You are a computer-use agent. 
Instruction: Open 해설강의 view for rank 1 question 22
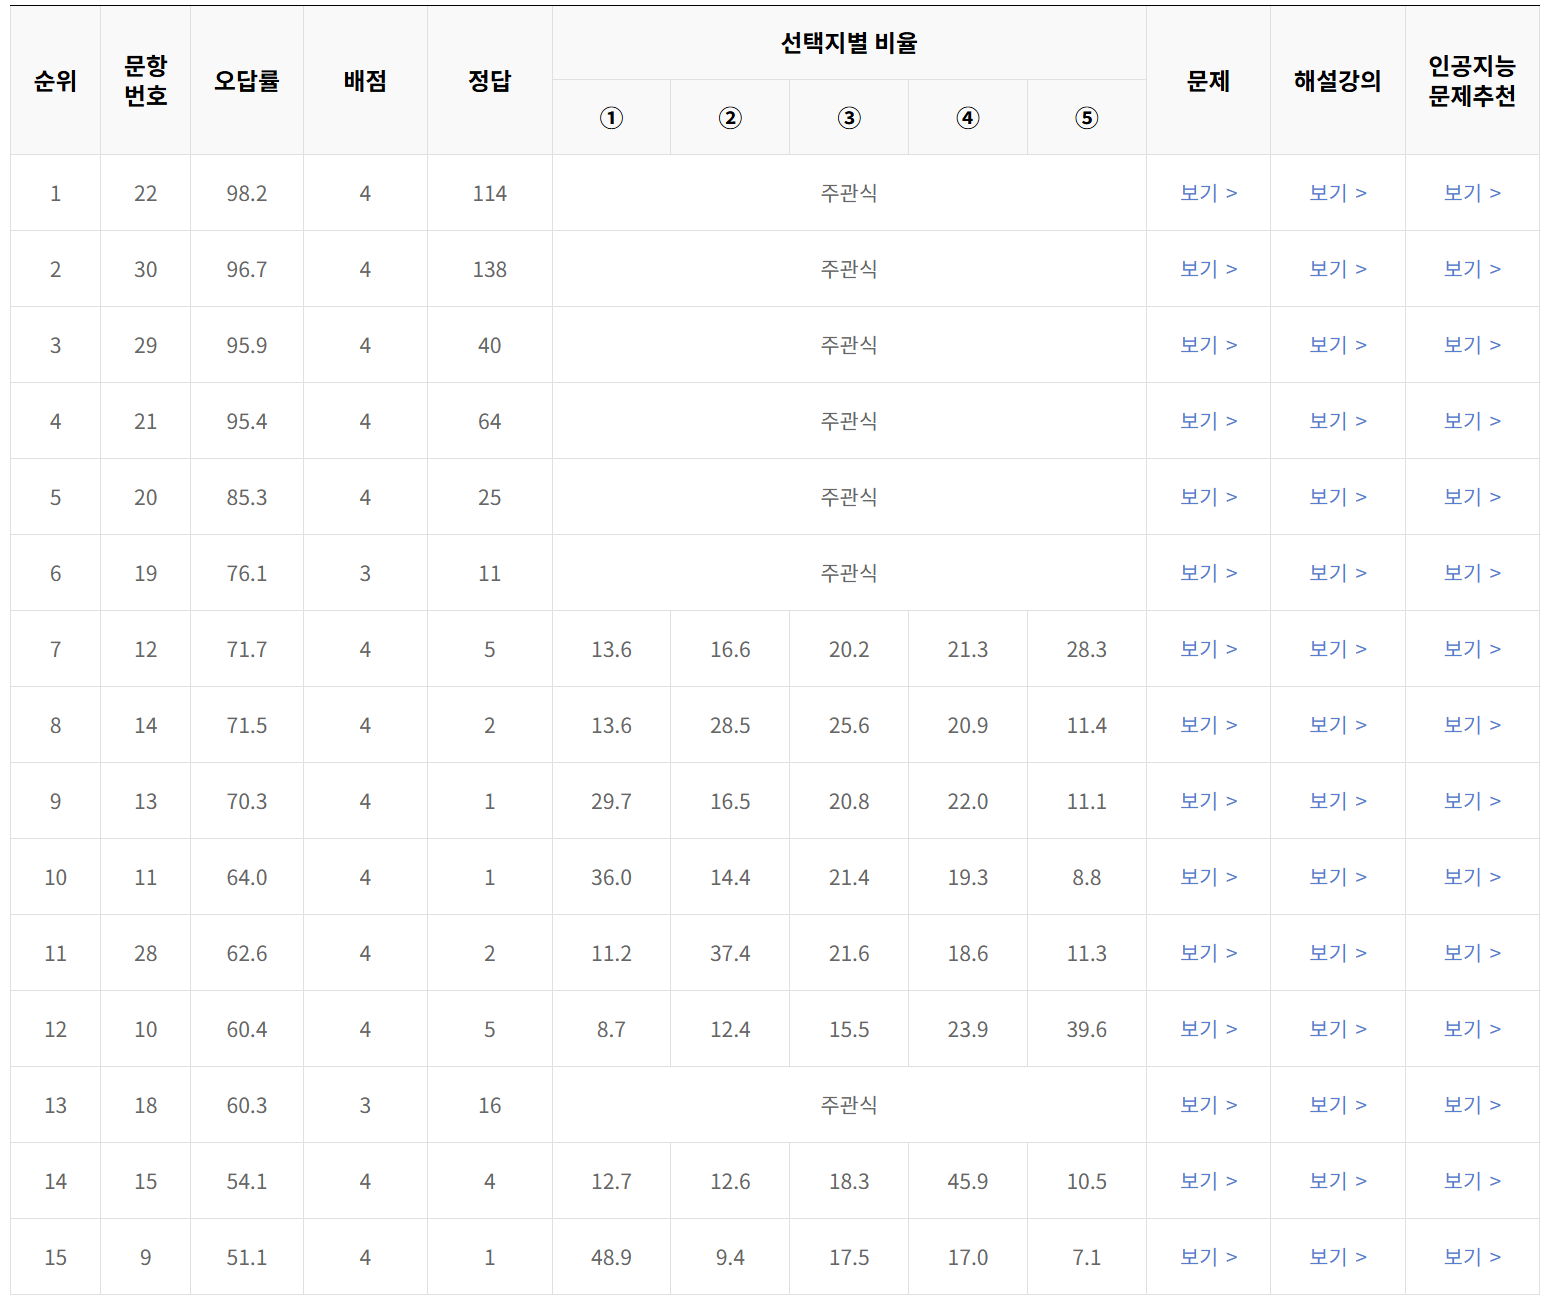tap(1337, 193)
